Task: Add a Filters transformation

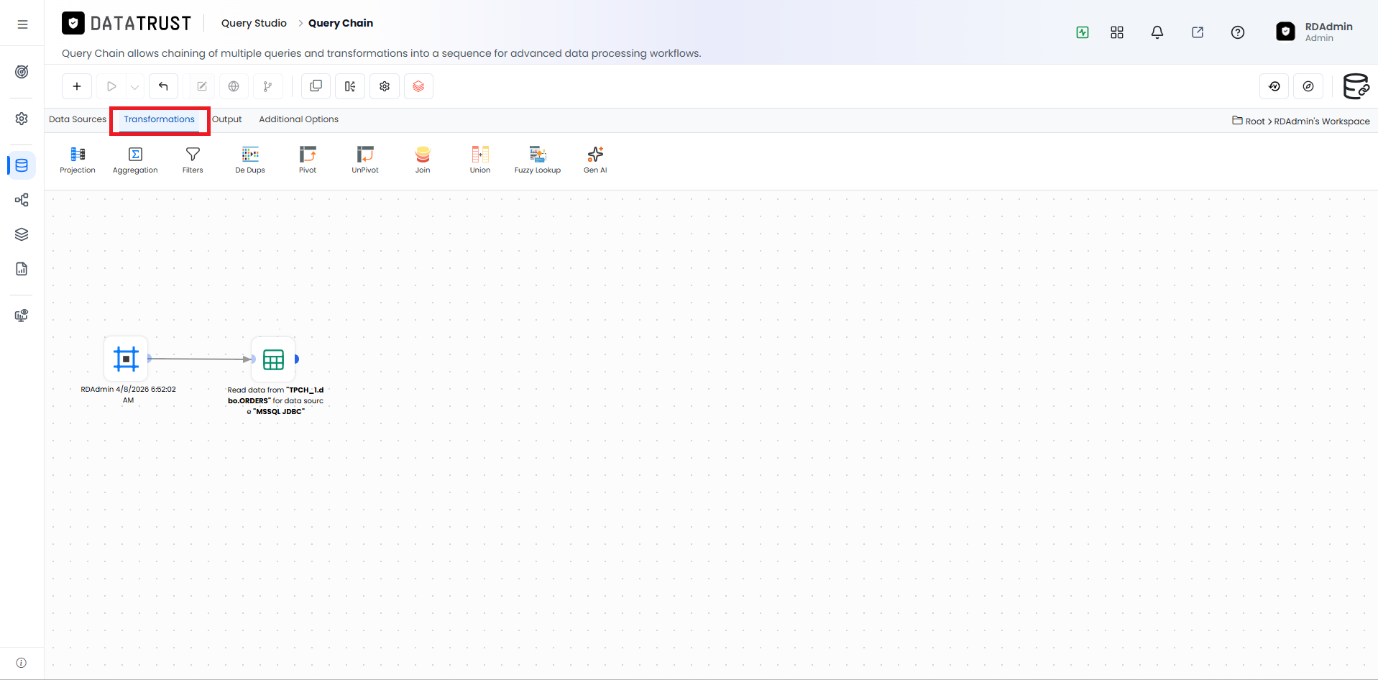Action: (x=193, y=160)
